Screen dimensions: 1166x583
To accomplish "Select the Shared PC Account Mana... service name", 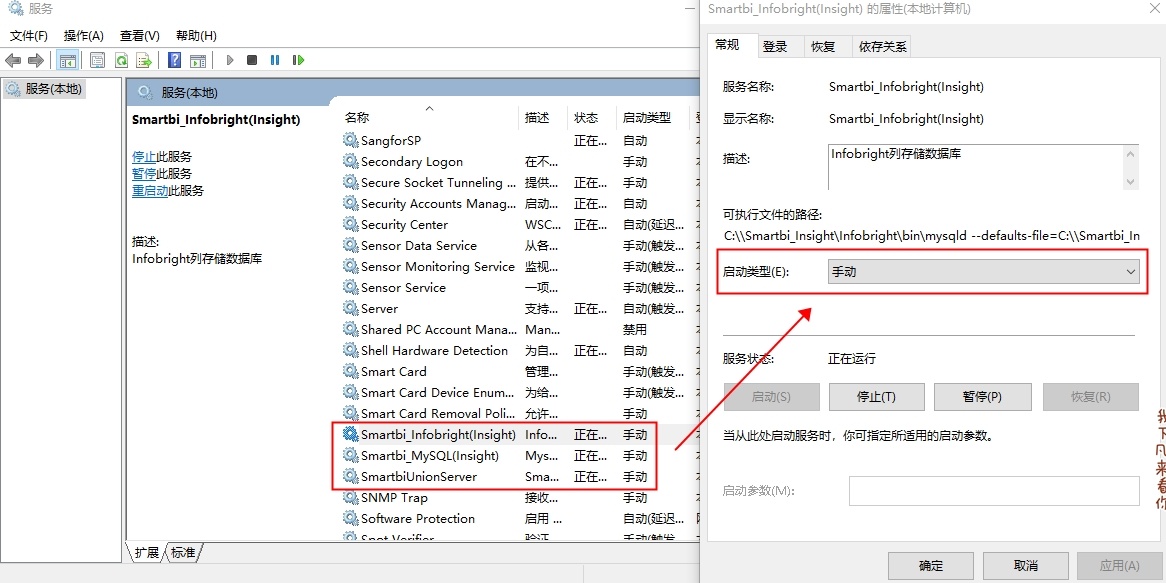I will [x=438, y=329].
